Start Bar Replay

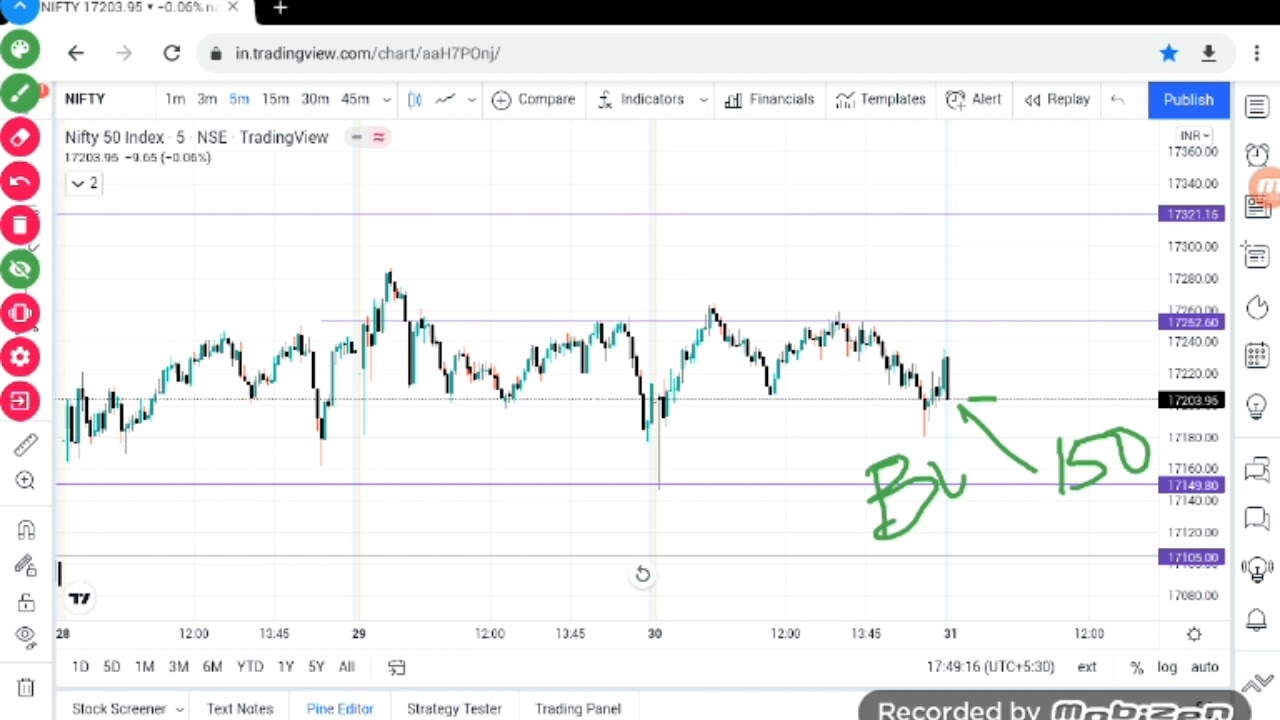point(1056,99)
